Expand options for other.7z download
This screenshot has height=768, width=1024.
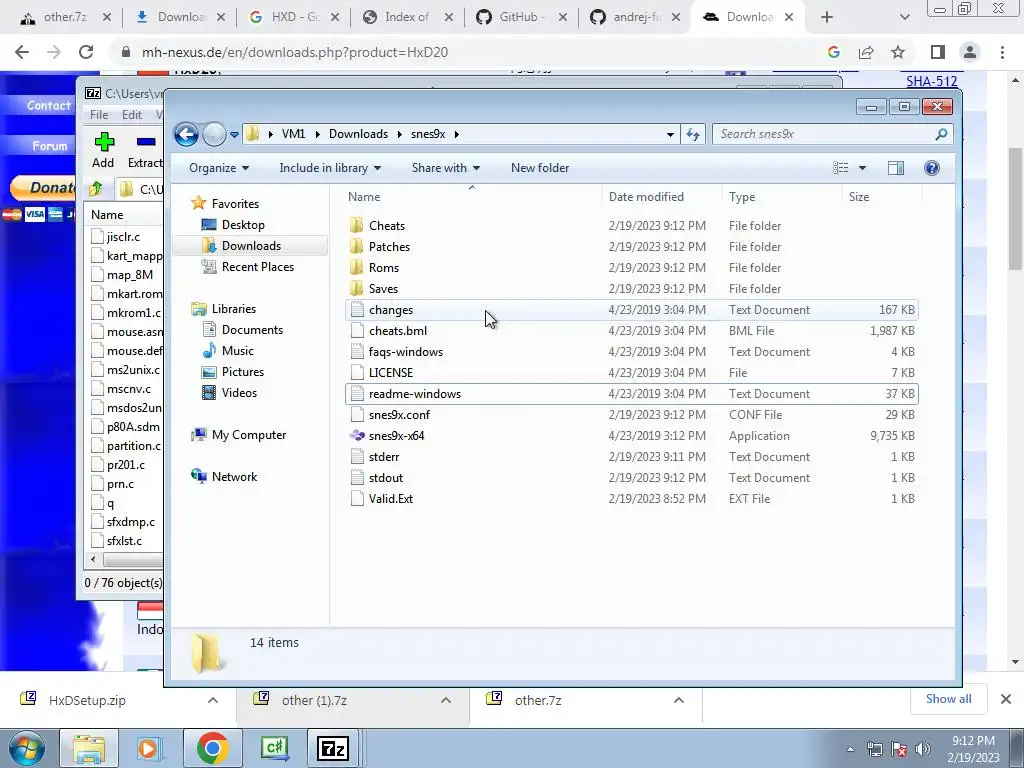(679, 700)
